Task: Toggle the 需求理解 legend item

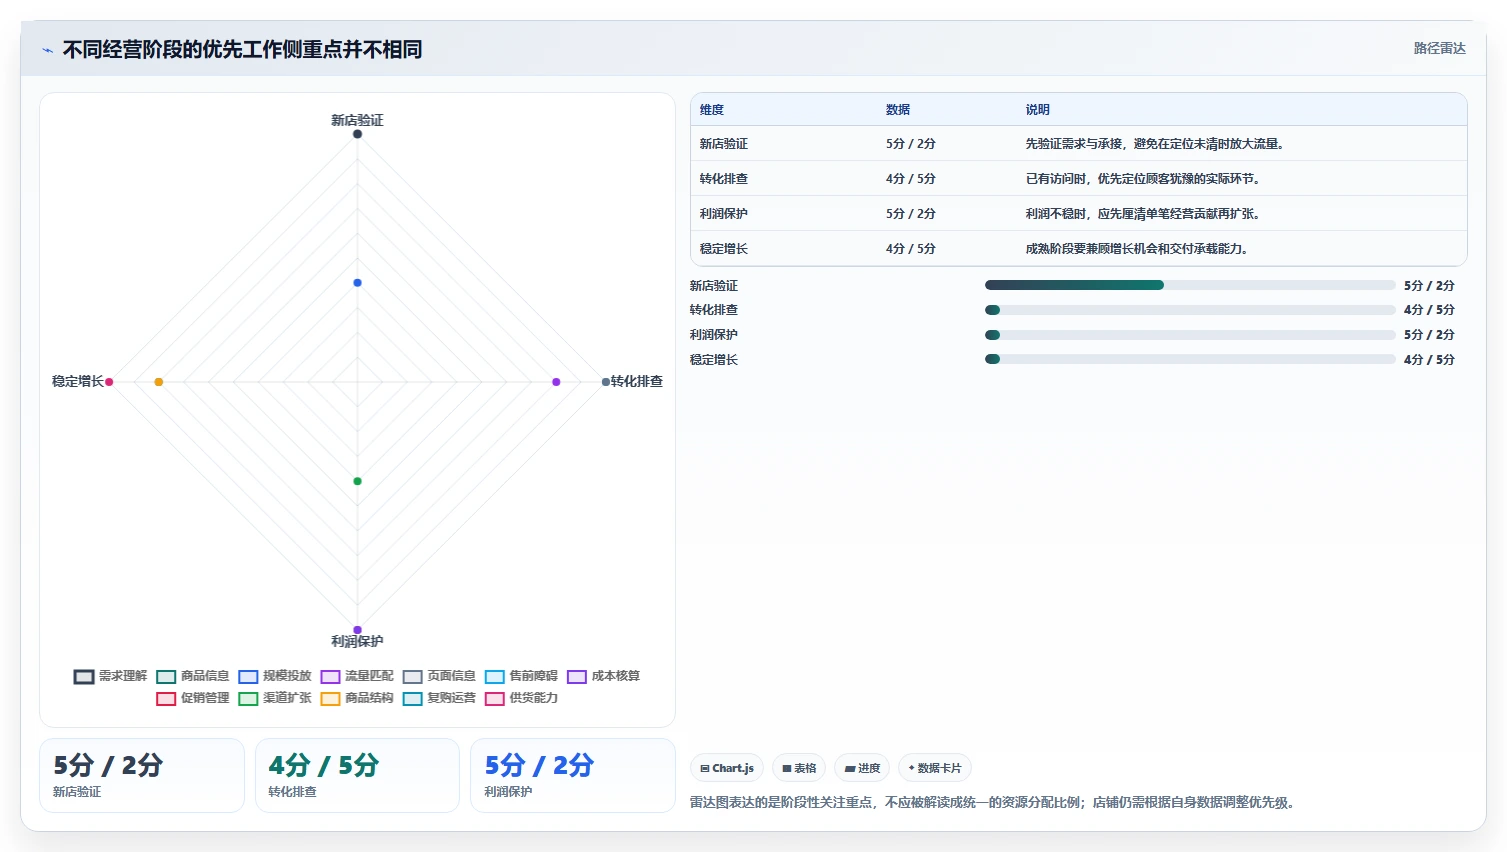Action: 111,676
